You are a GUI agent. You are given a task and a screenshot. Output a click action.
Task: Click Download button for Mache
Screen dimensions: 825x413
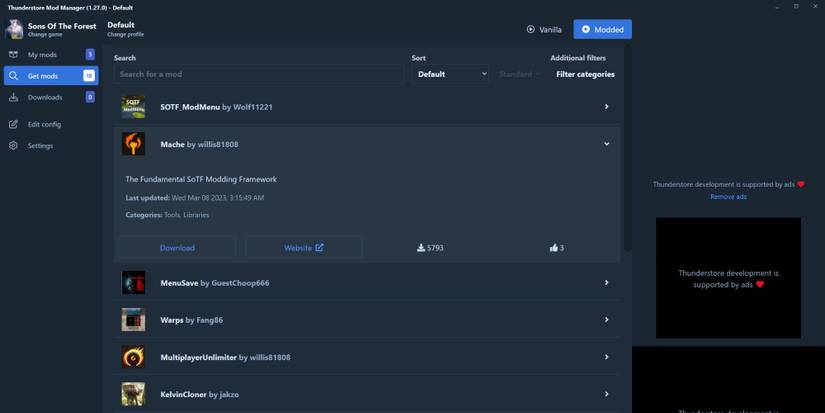click(177, 248)
